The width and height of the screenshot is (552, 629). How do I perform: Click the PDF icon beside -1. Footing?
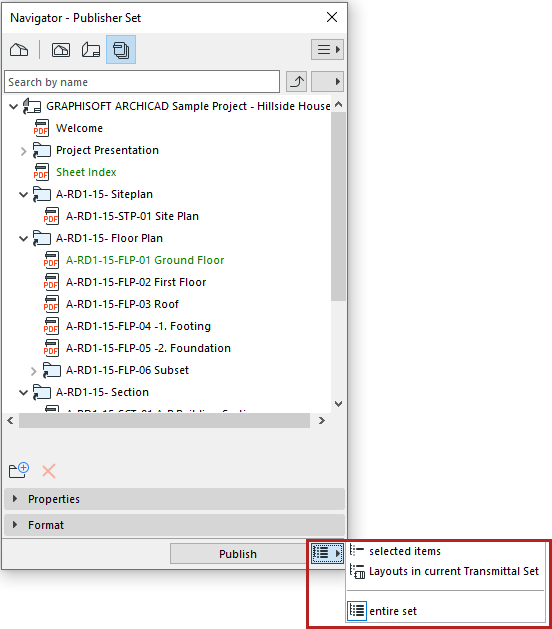51,327
